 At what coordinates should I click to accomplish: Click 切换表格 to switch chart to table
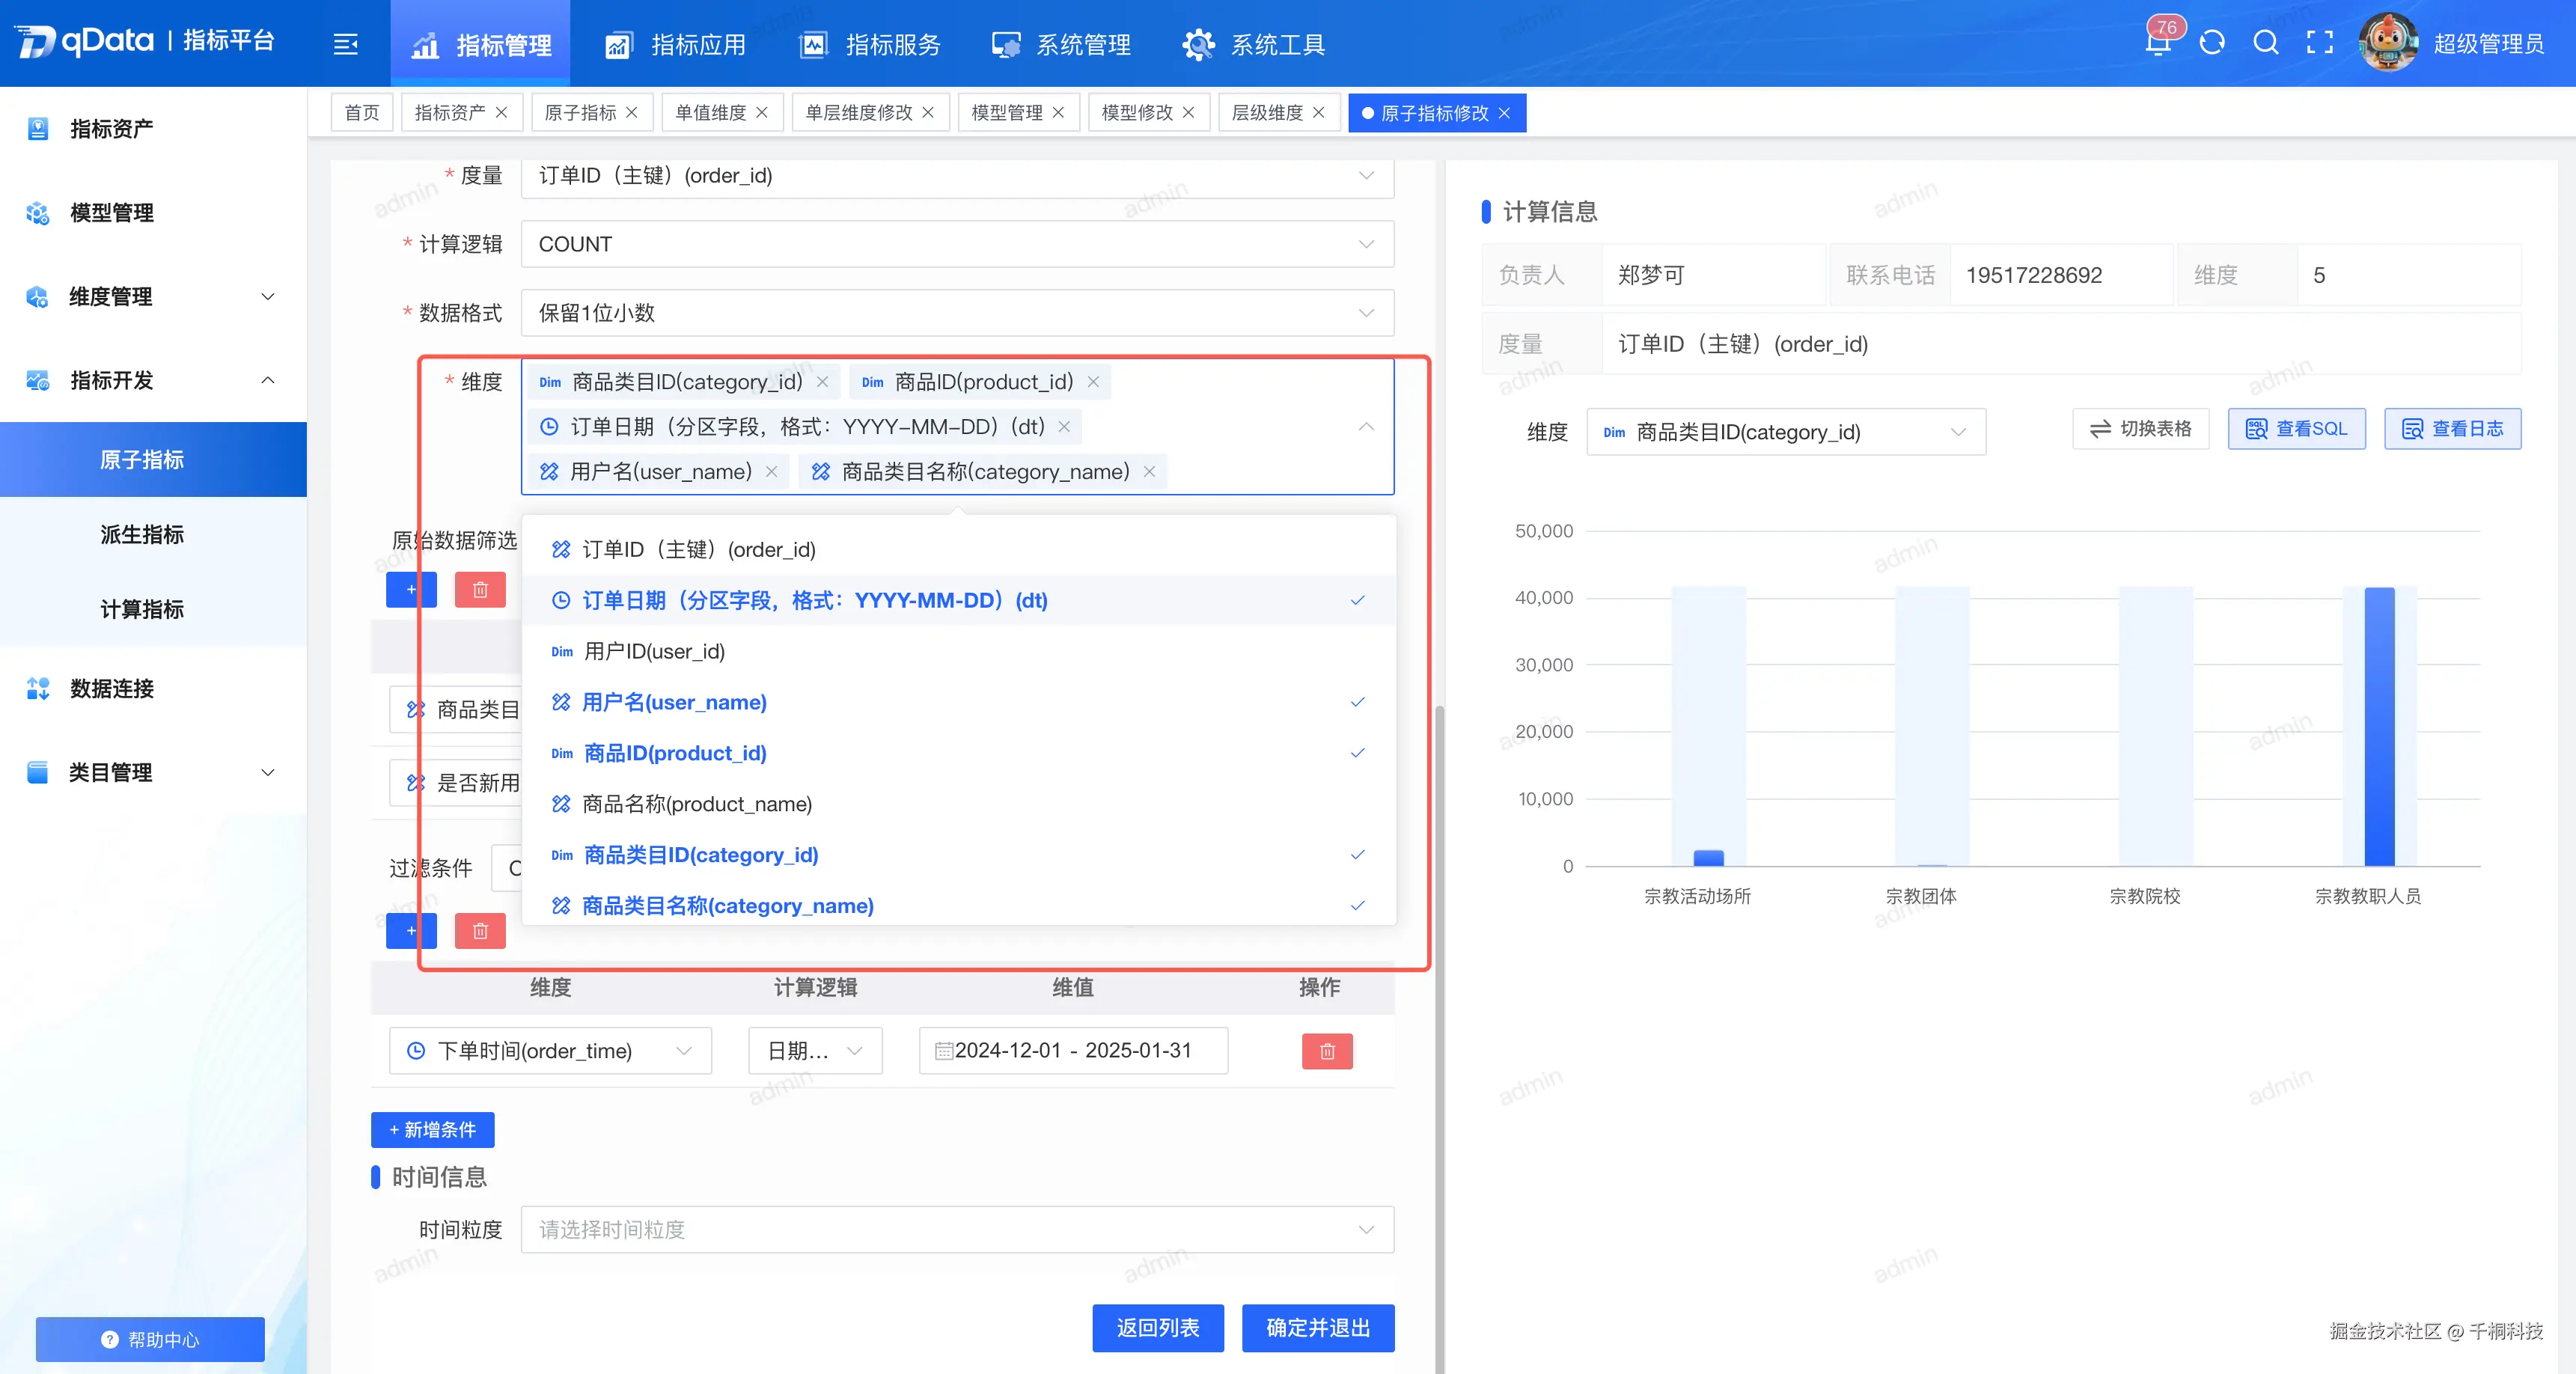[x=2140, y=428]
